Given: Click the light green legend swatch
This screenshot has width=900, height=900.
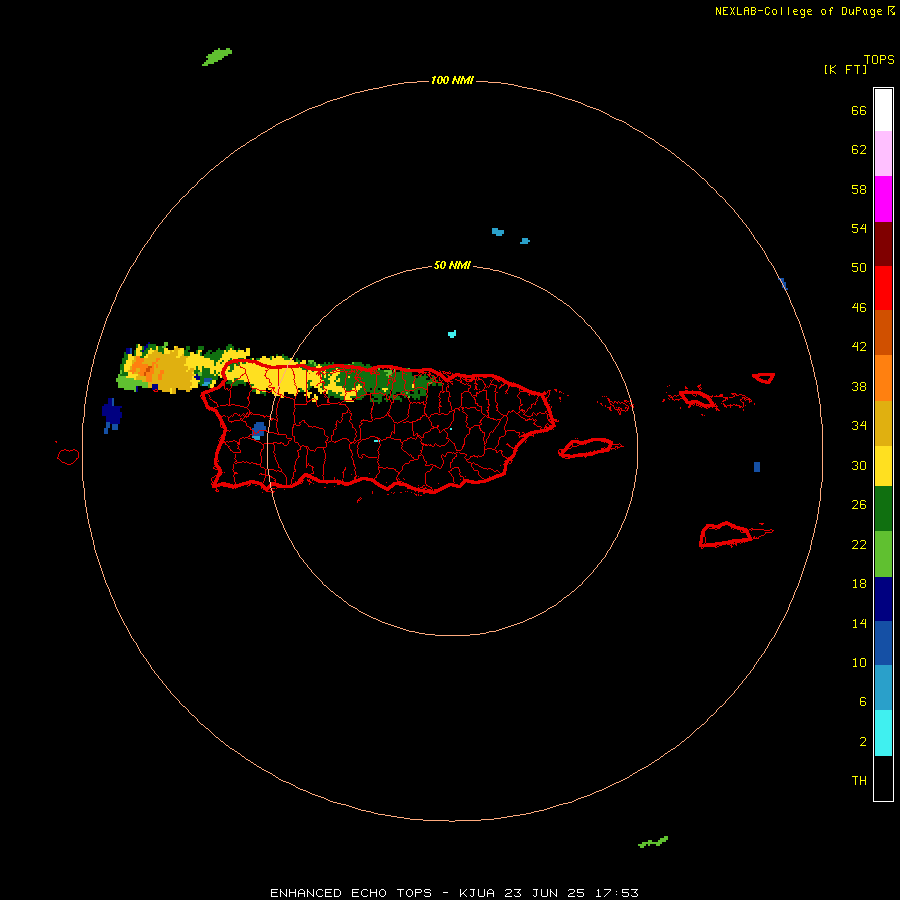Looking at the screenshot, I should (x=883, y=554).
